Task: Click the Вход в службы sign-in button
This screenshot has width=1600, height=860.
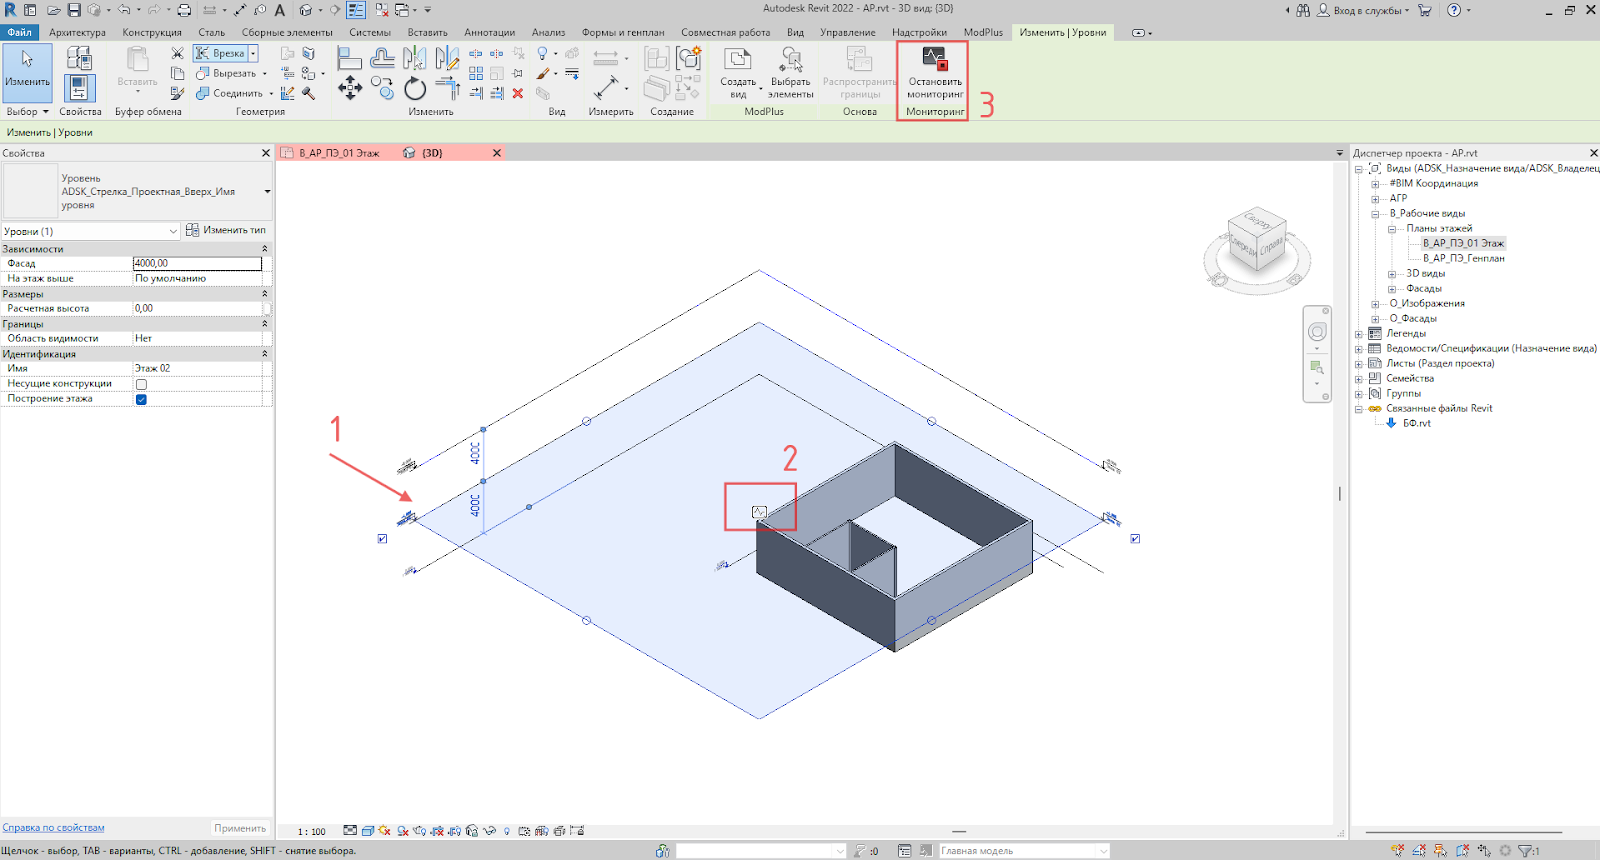Action: coord(1364,10)
